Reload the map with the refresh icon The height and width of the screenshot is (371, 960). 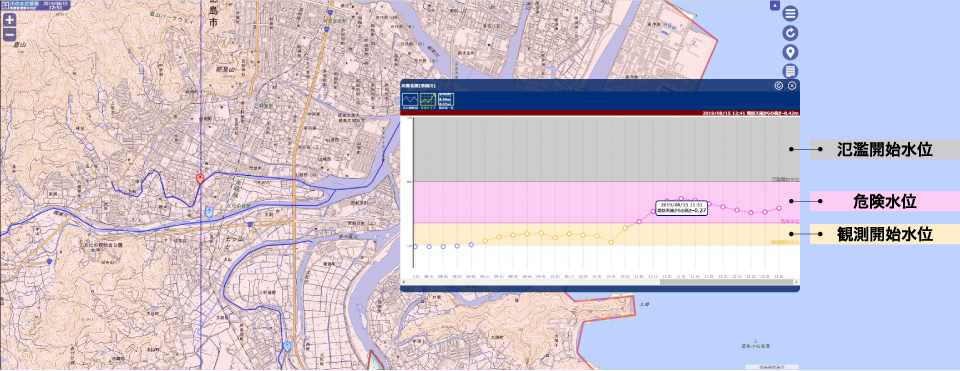[790, 33]
